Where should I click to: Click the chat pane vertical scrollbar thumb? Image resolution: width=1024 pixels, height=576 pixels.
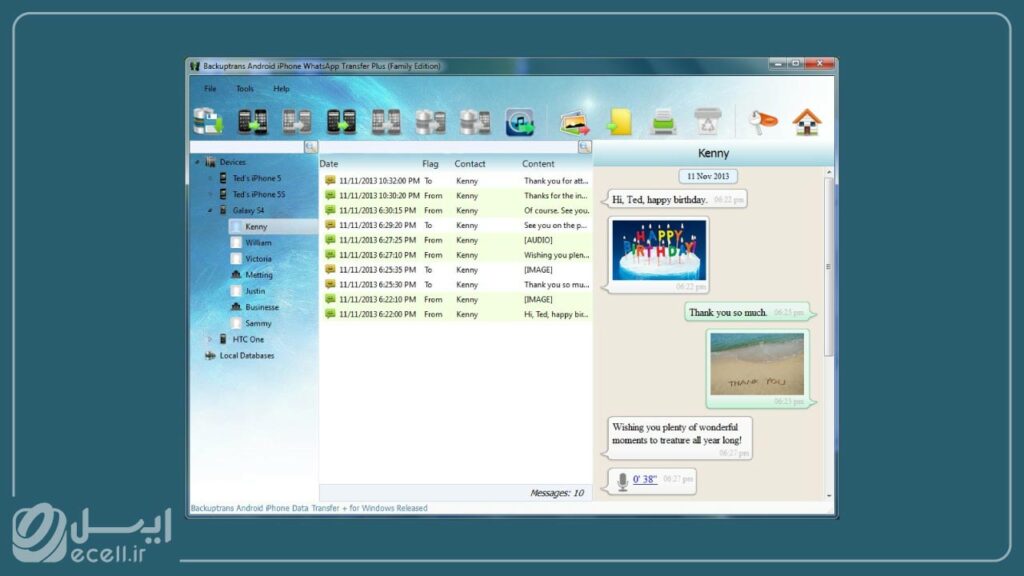pos(829,266)
